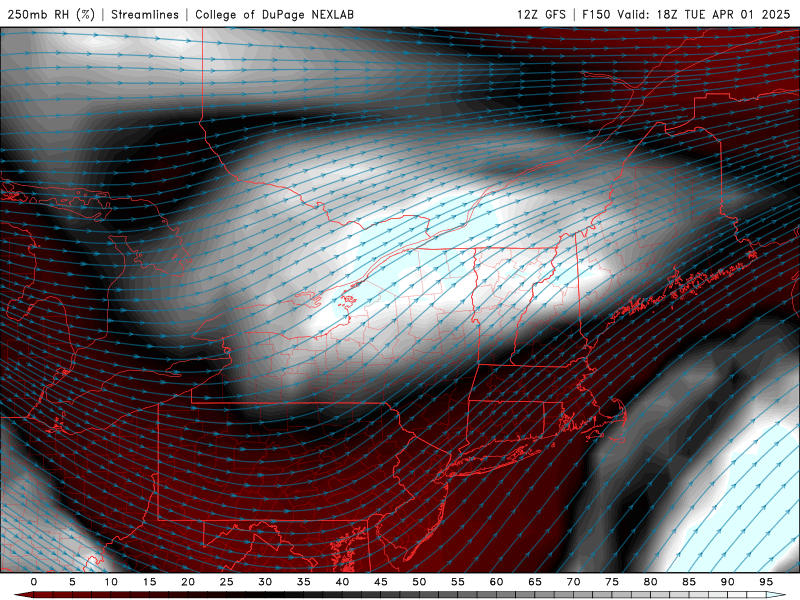Viewport: 800px width, 600px height.
Task: Click the colorbar value 10
Action: pyautogui.click(x=111, y=582)
